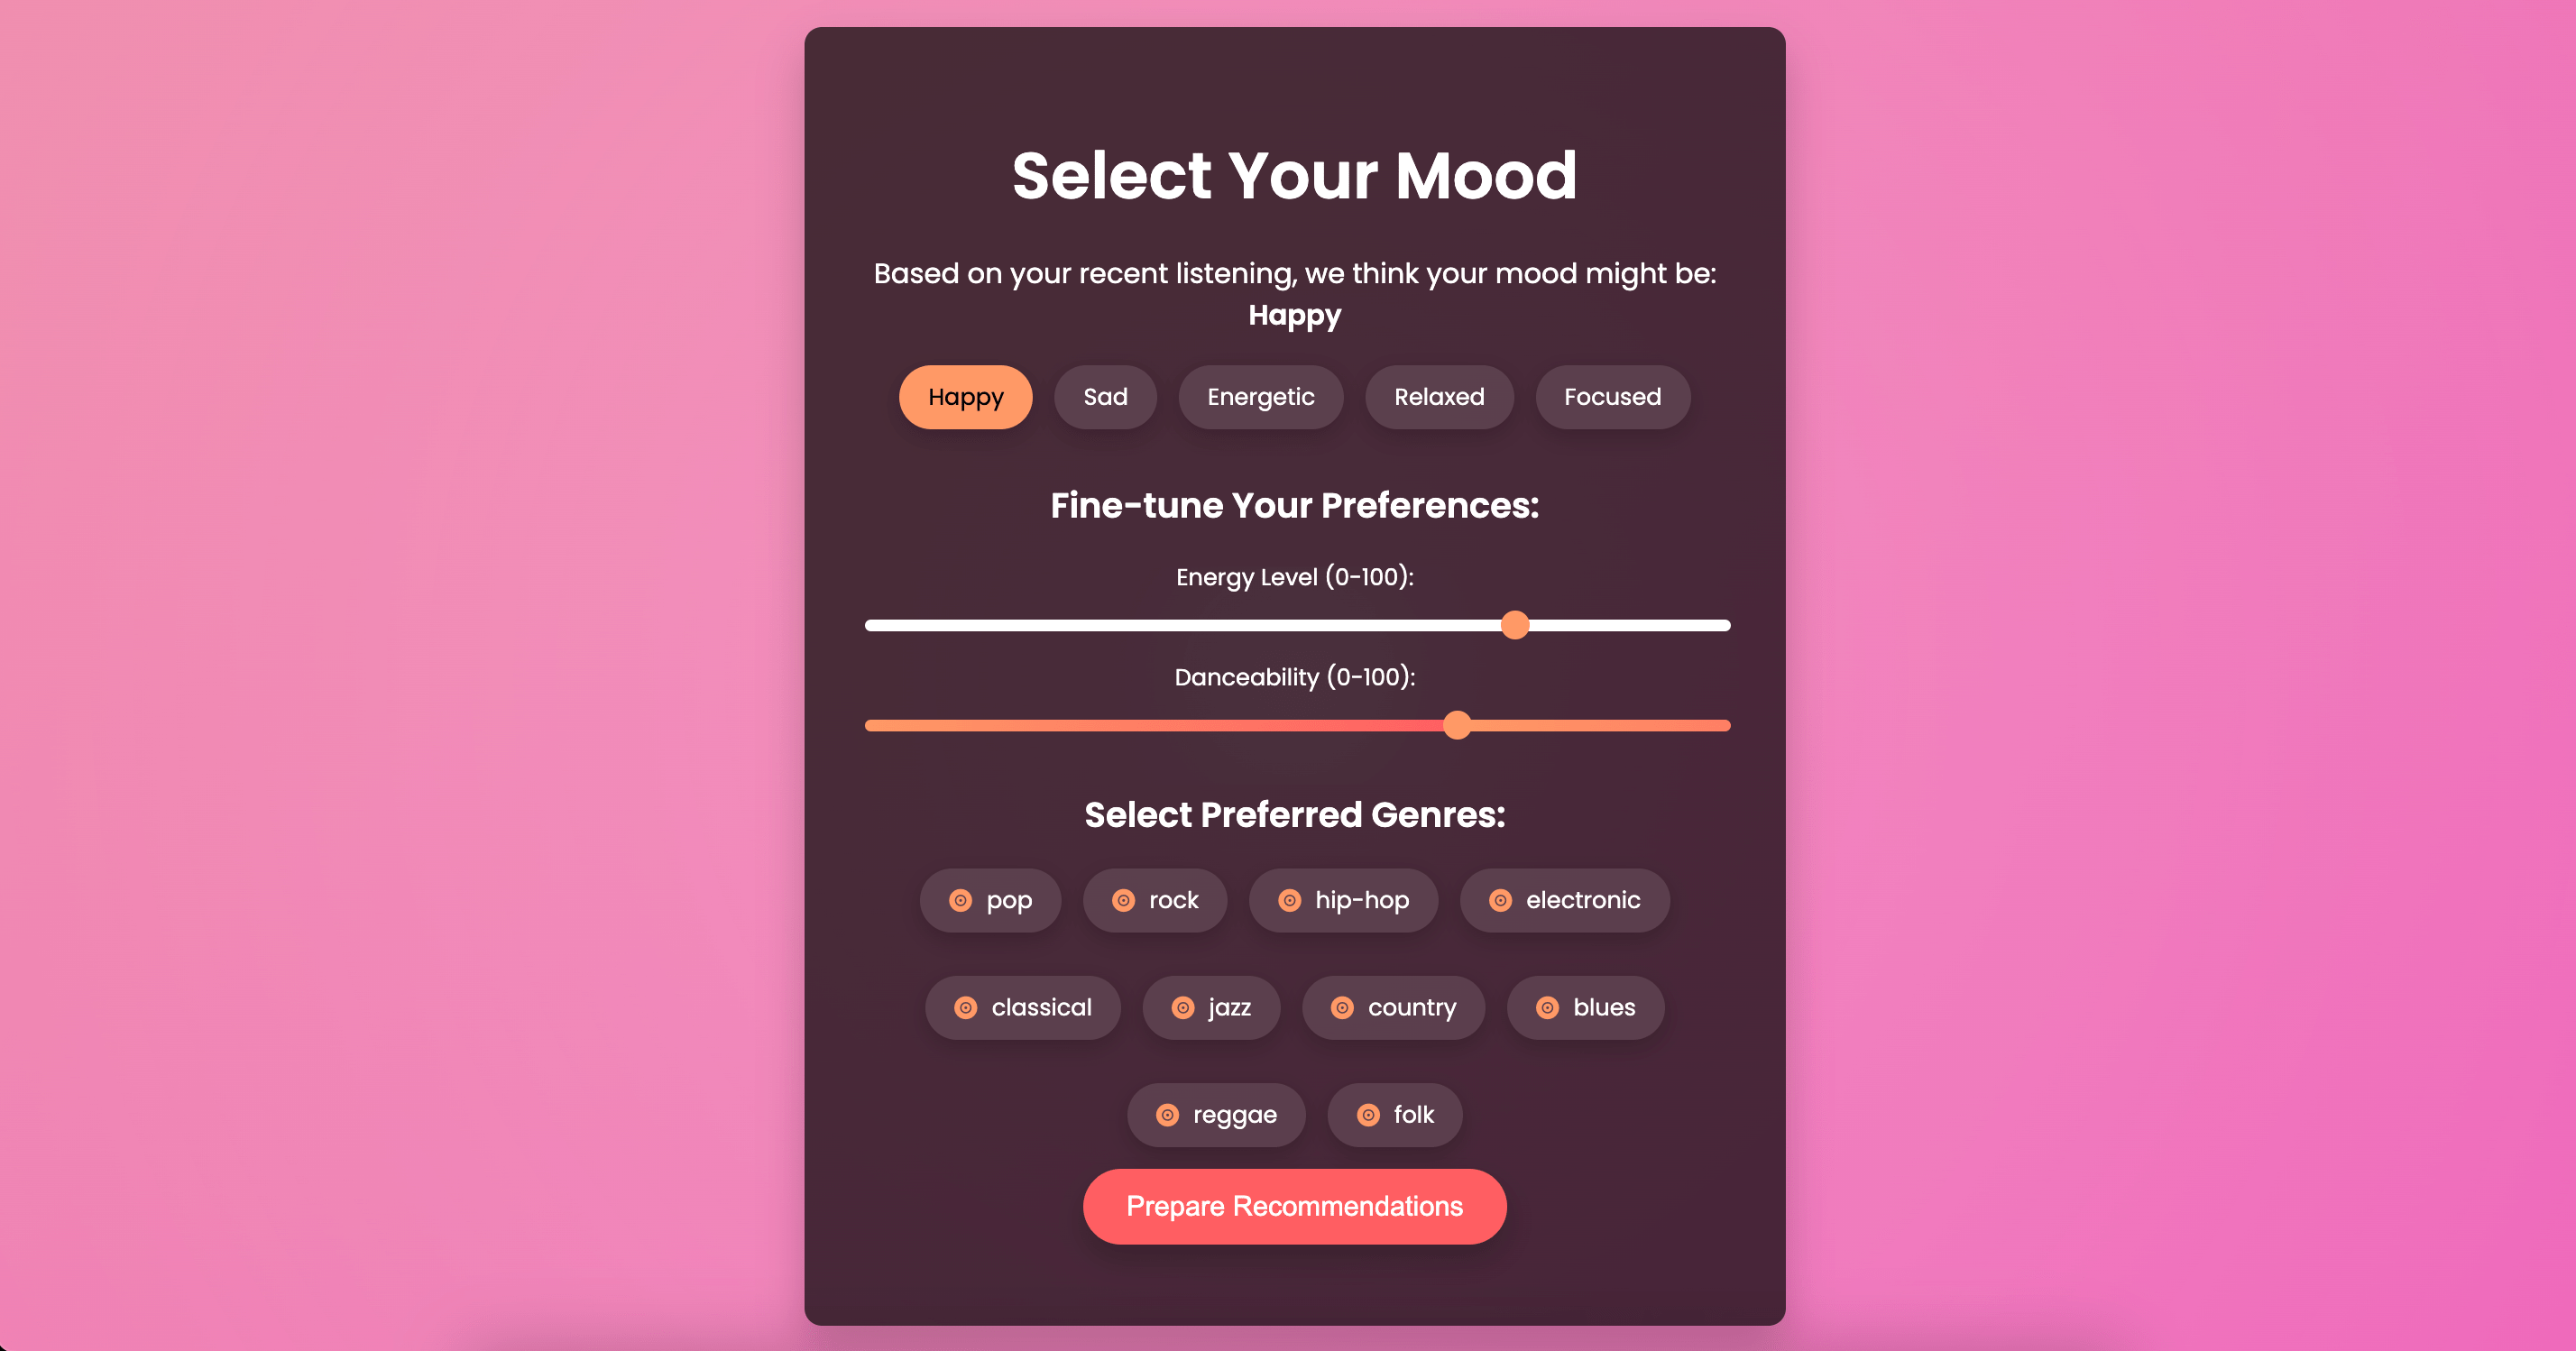This screenshot has width=2576, height=1351.
Task: Select the Sad mood option
Action: point(1104,395)
